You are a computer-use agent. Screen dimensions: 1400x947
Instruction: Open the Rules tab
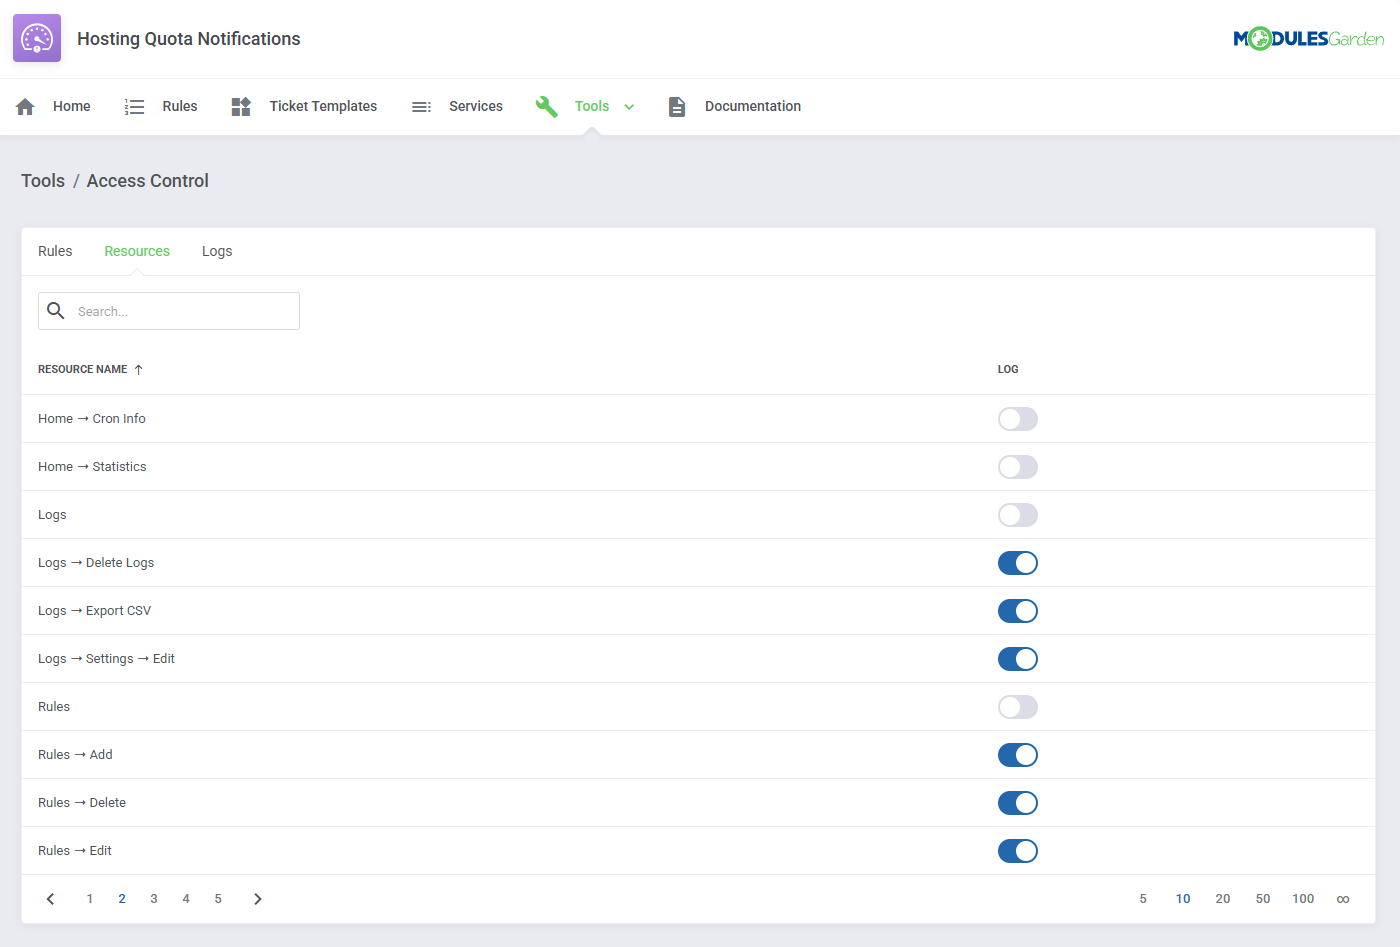pyautogui.click(x=55, y=251)
